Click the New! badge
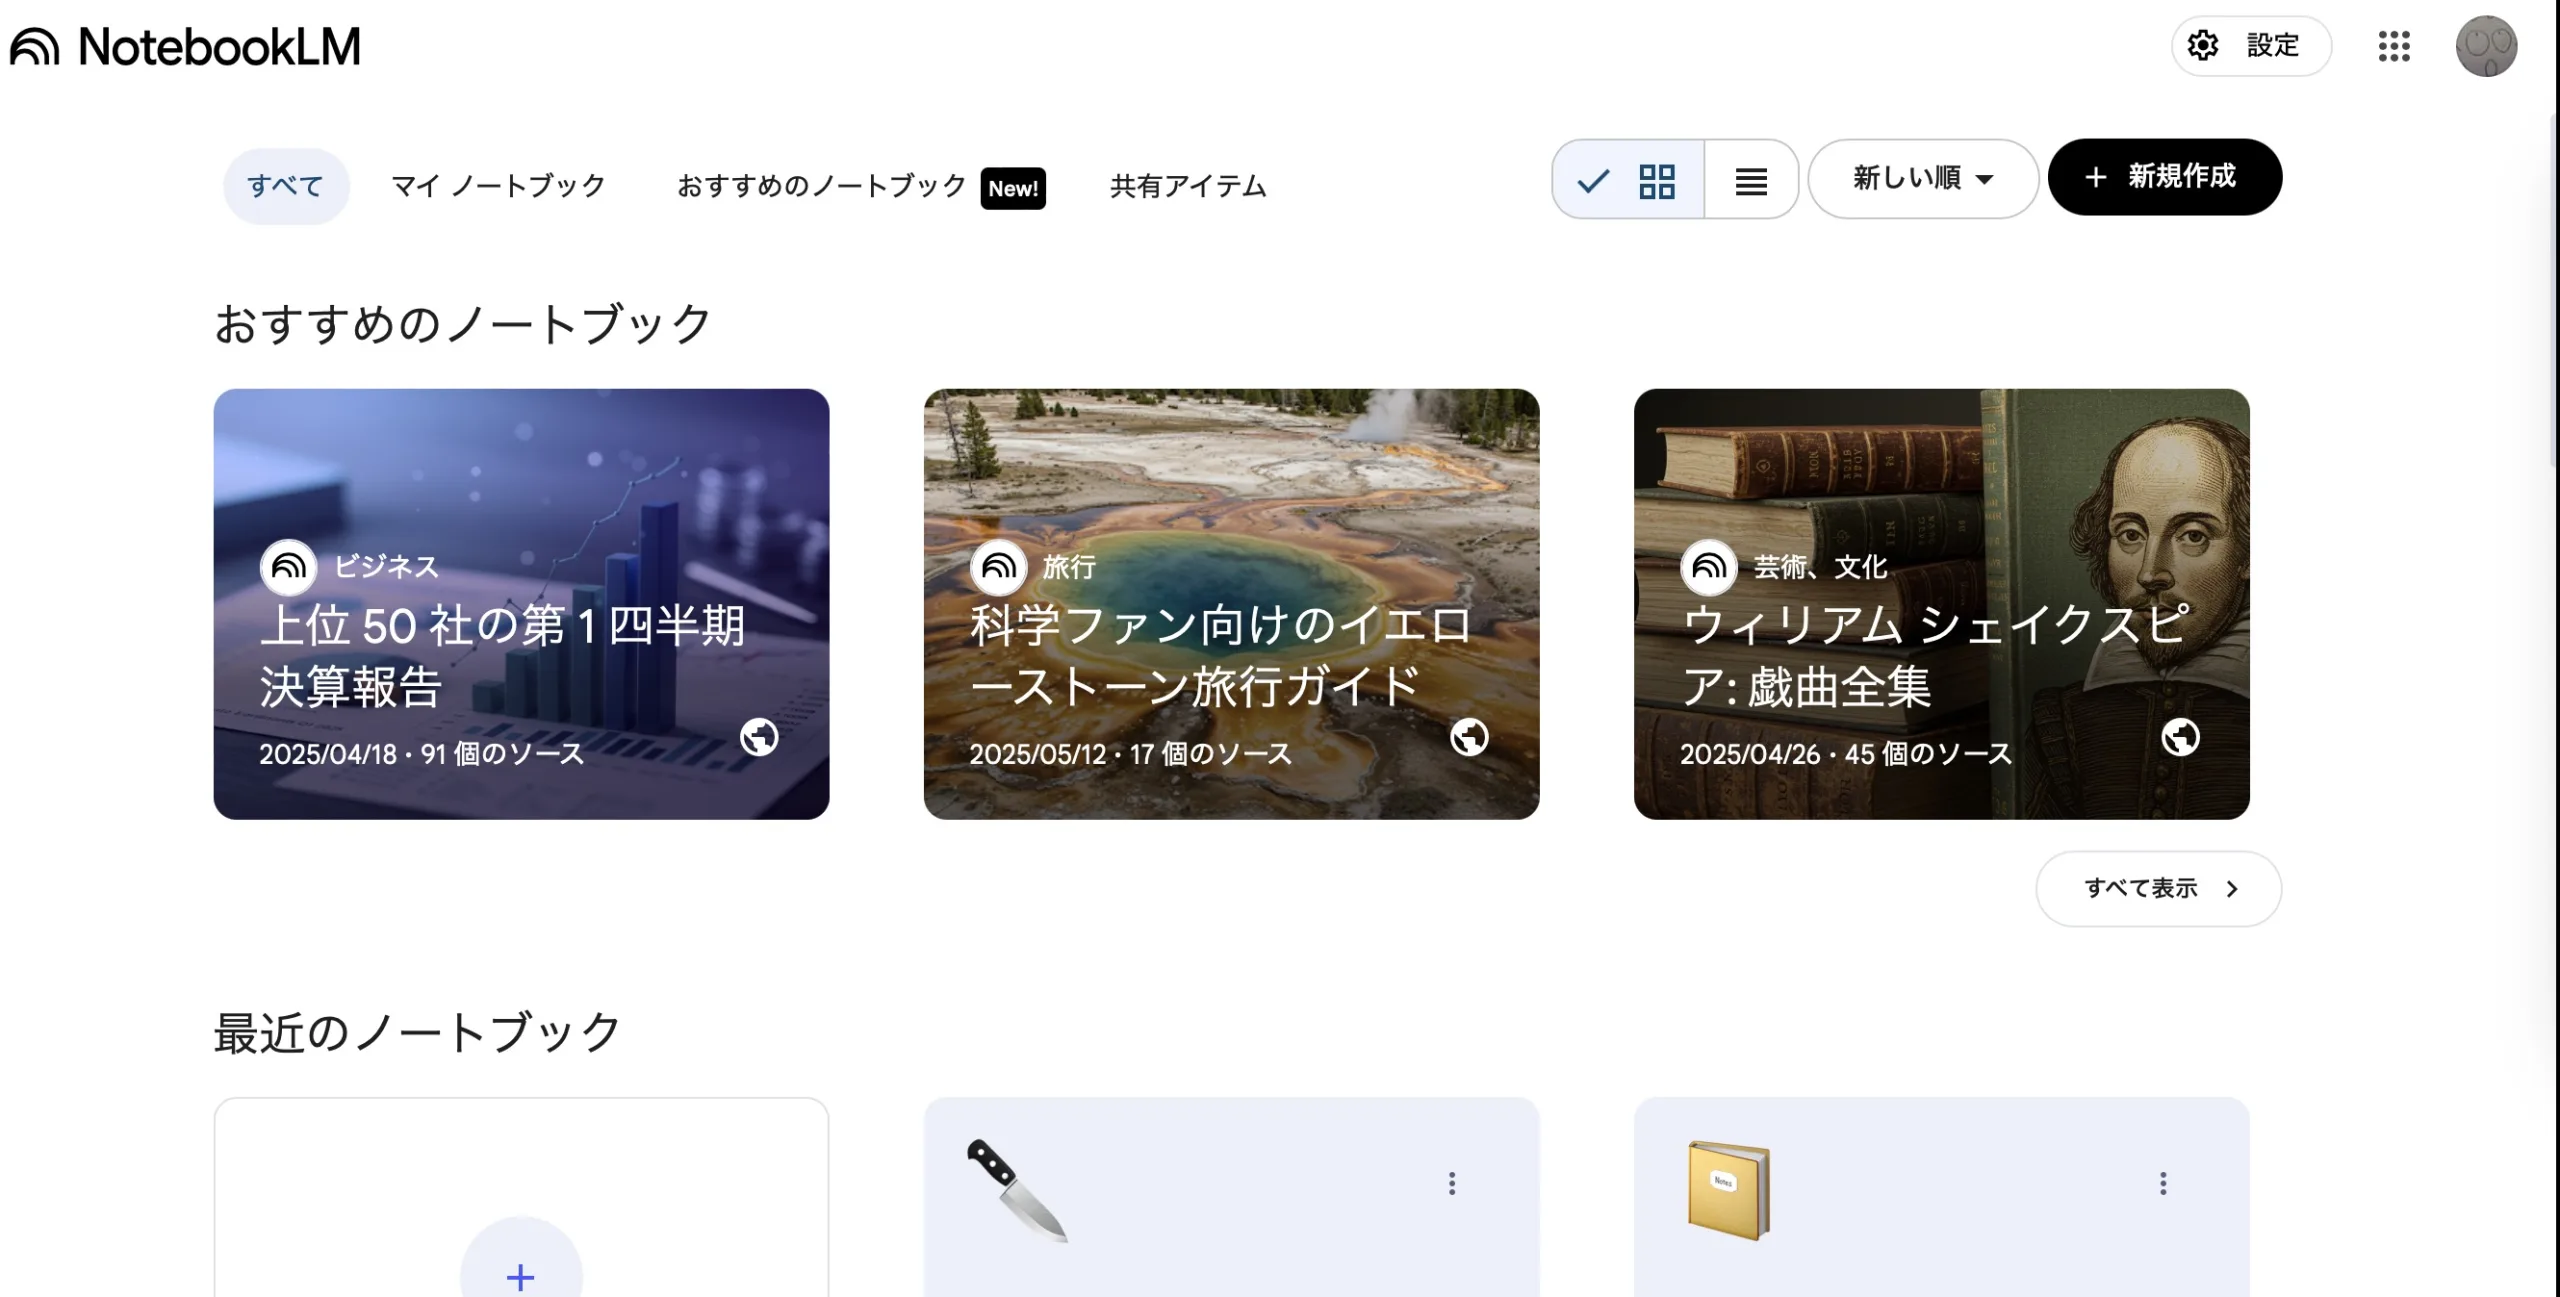Viewport: 2560px width, 1297px height. pyautogui.click(x=1013, y=188)
